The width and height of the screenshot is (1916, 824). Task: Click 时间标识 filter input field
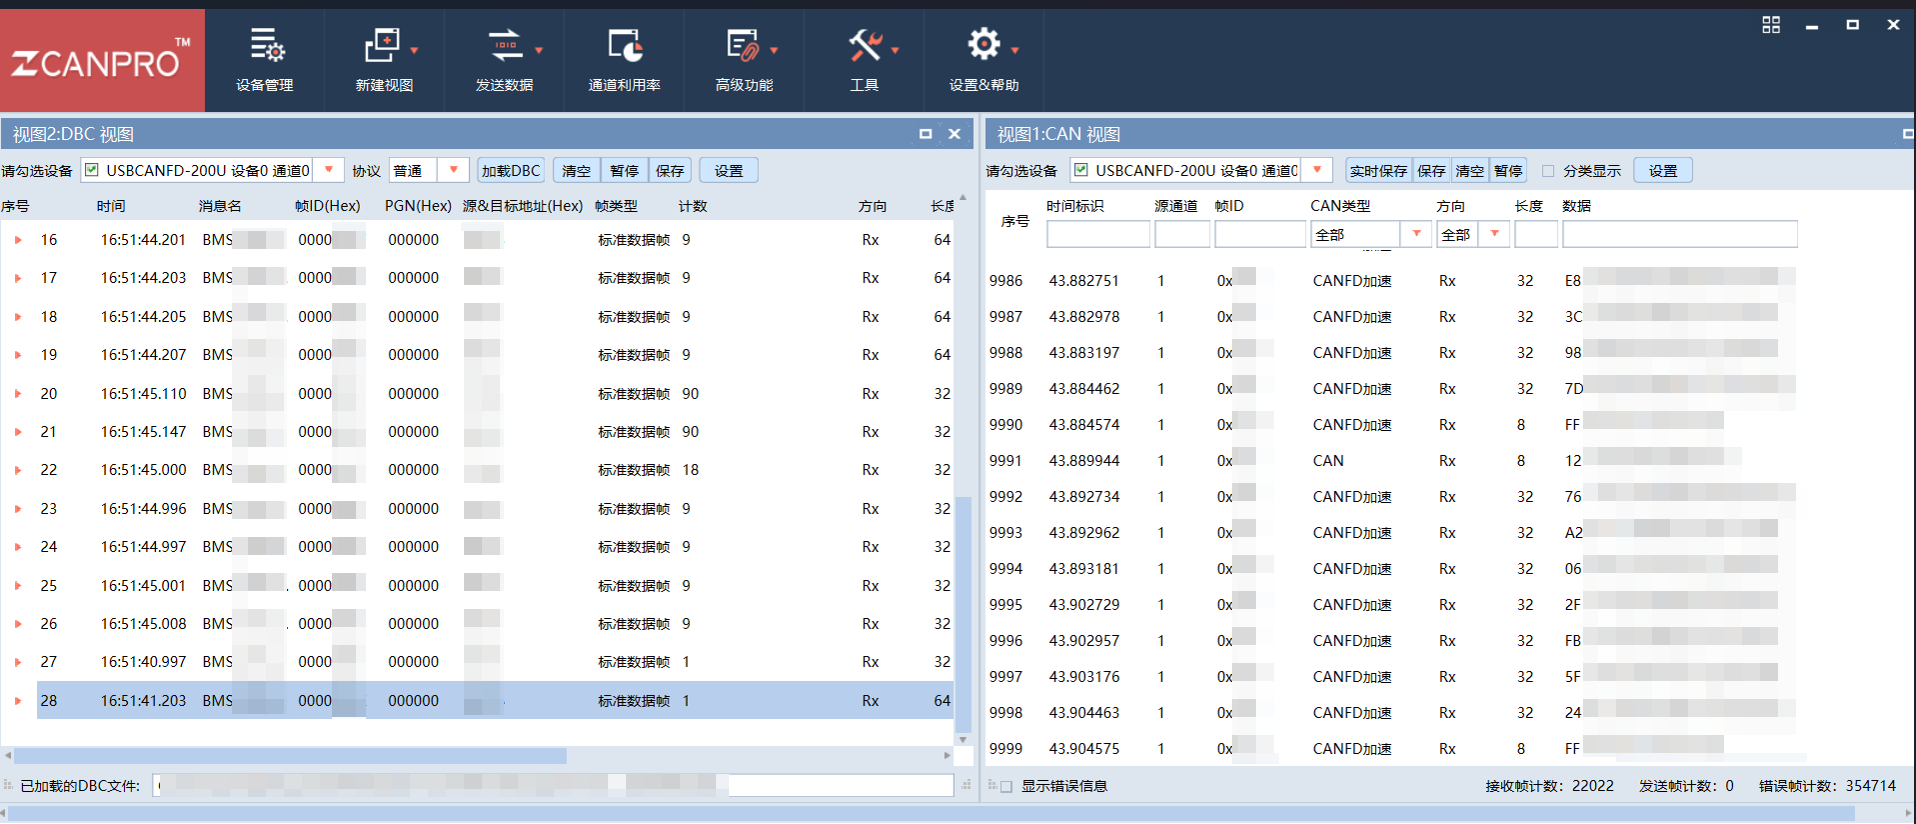[x=1098, y=234]
